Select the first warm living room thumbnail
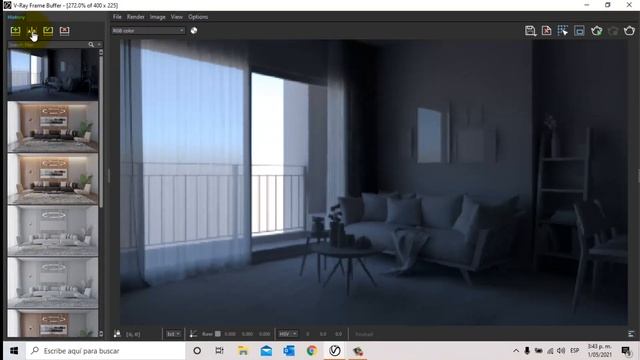The height and width of the screenshot is (360, 640). point(53,127)
